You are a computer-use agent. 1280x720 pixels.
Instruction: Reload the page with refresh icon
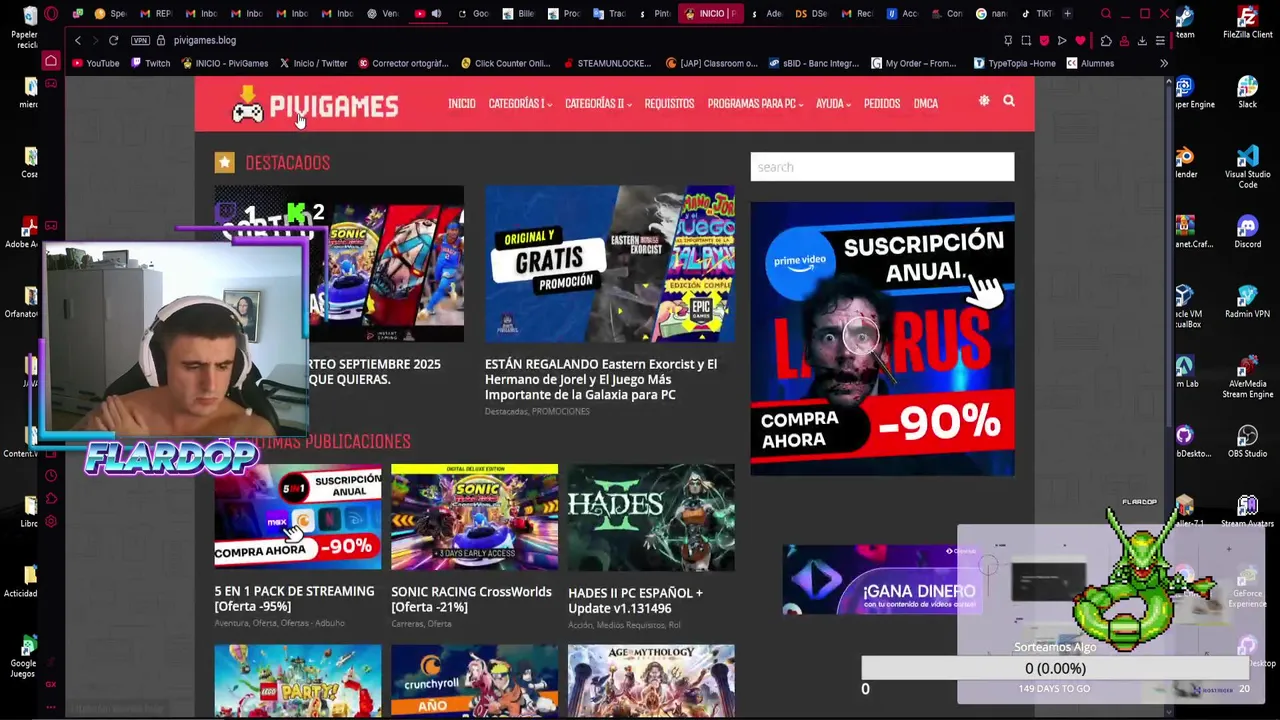113,40
